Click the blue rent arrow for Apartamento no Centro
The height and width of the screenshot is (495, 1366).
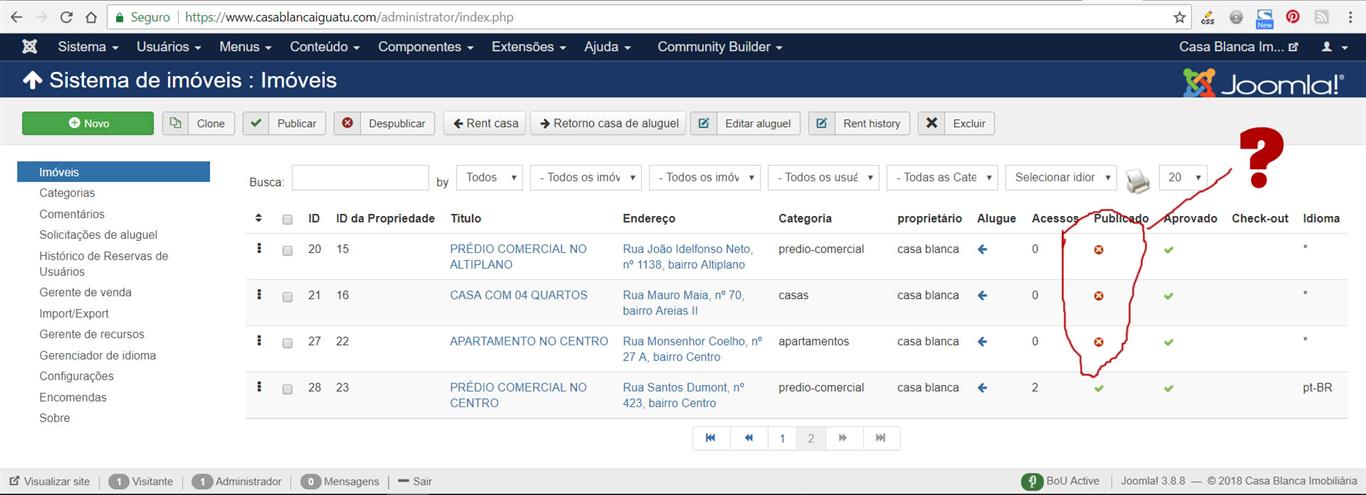click(x=982, y=342)
